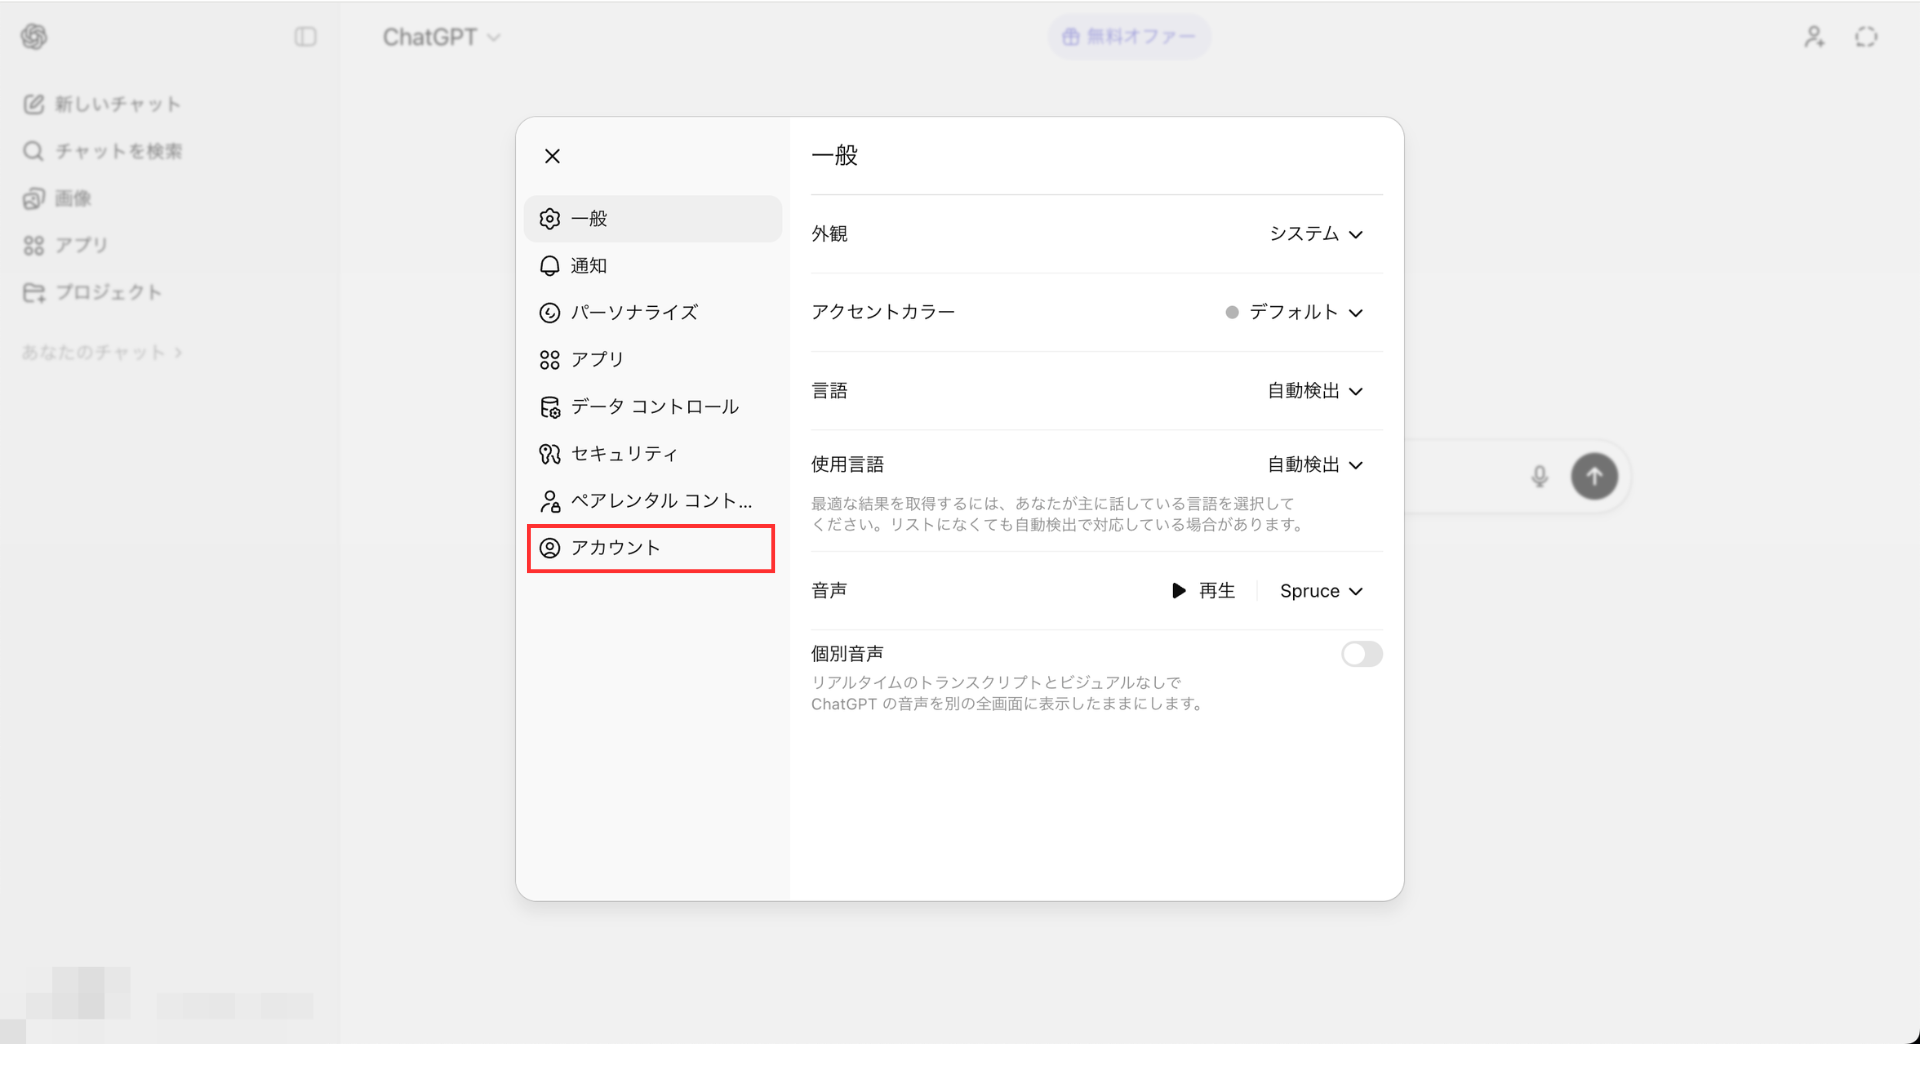This screenshot has width=1920, height=1080.
Task: Click the temporary chat dashed circle icon
Action: (1866, 37)
